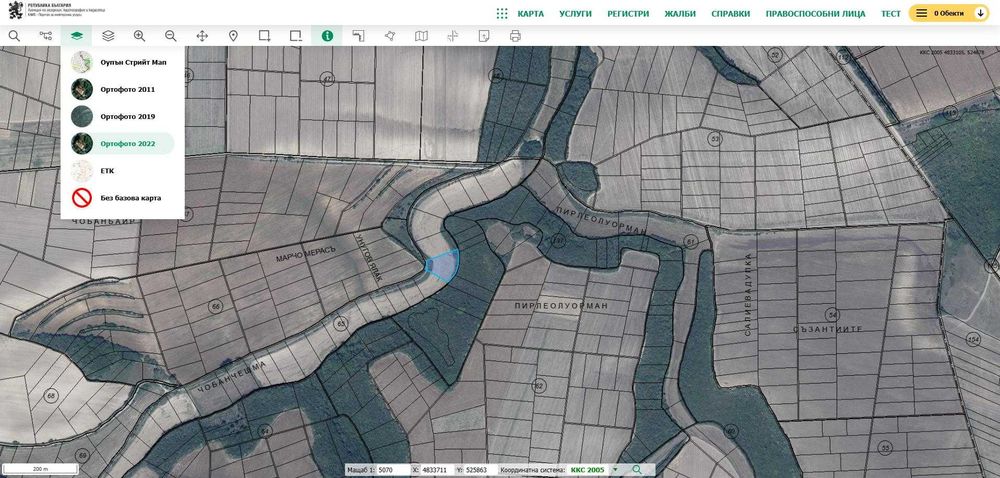Screen dimensions: 1000x478
Task: Choose Без базова карта option
Action: click(130, 198)
